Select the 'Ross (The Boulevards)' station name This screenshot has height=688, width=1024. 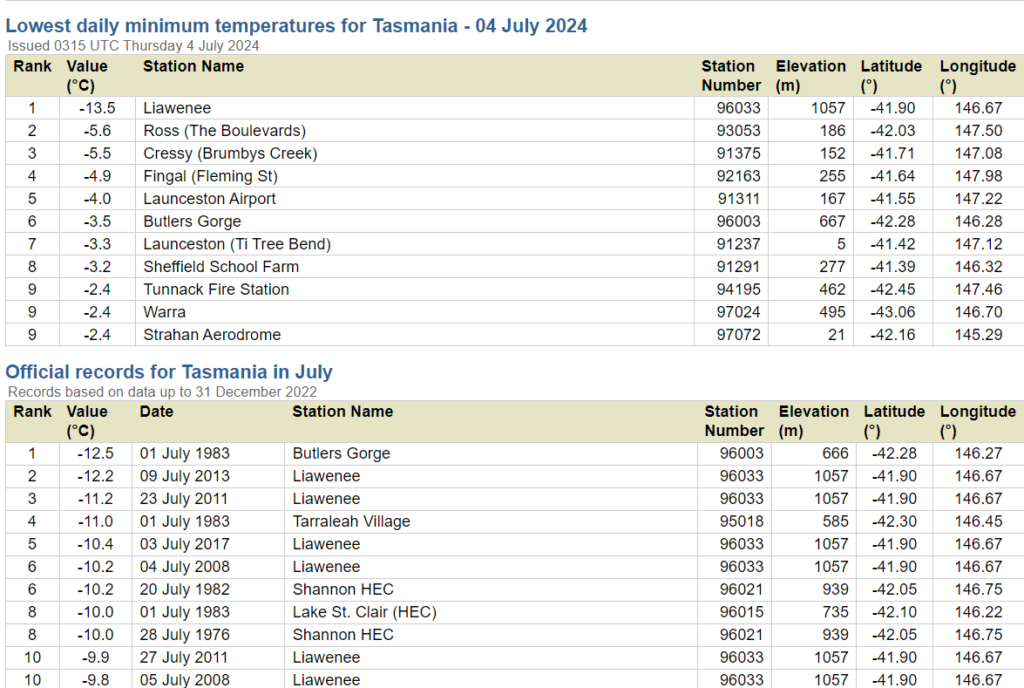pyautogui.click(x=224, y=131)
